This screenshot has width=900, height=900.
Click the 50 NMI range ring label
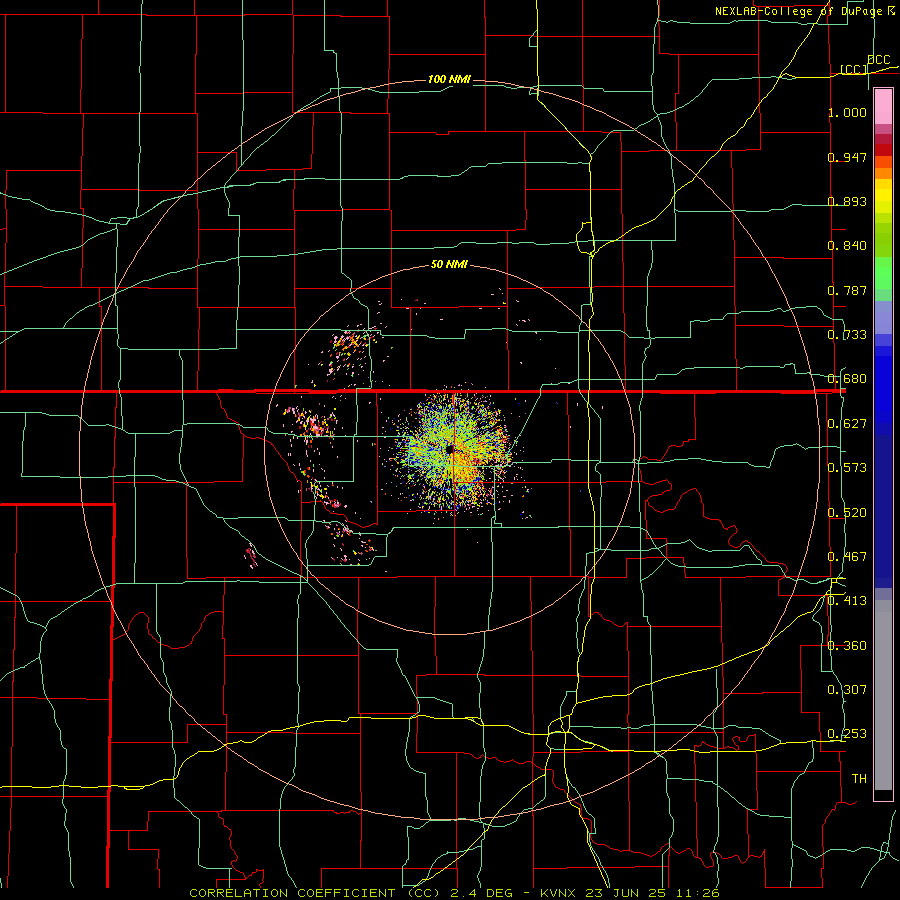pyautogui.click(x=449, y=265)
